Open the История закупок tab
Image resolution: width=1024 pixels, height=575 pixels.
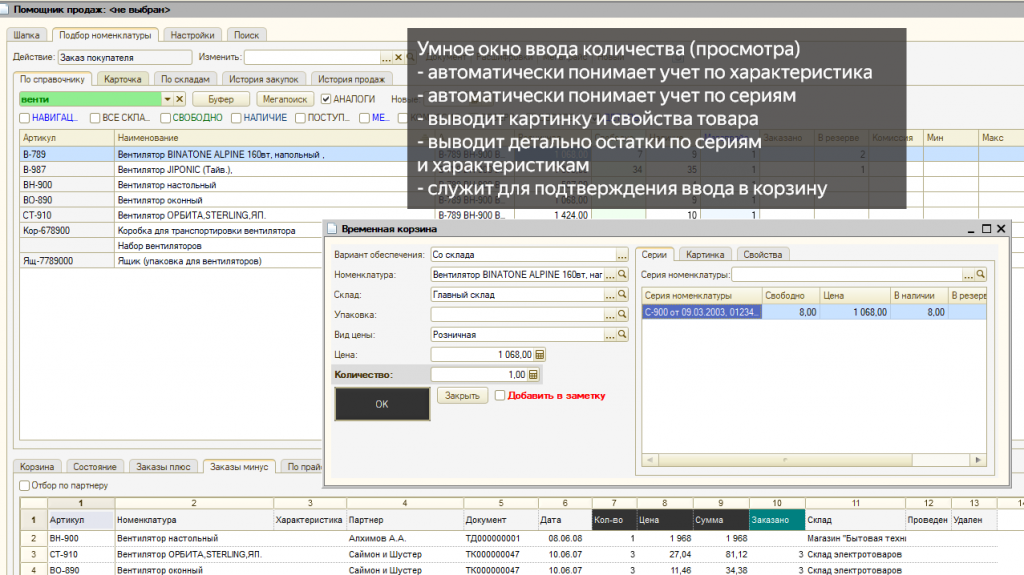(x=264, y=79)
